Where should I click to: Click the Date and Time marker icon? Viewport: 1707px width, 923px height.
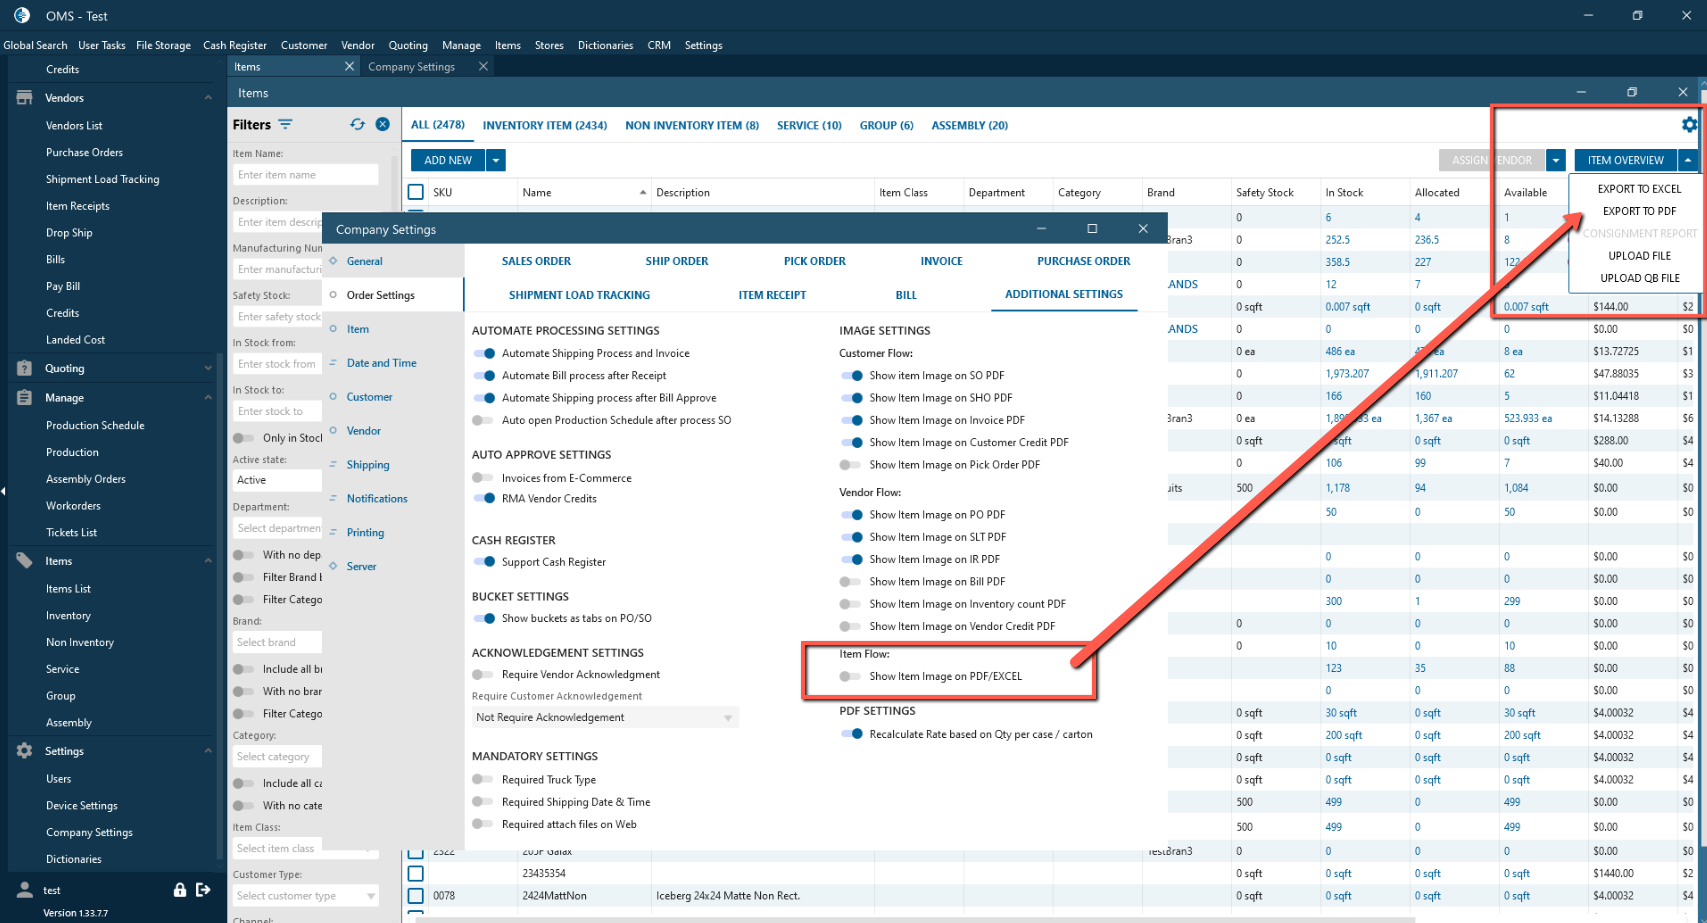point(333,363)
